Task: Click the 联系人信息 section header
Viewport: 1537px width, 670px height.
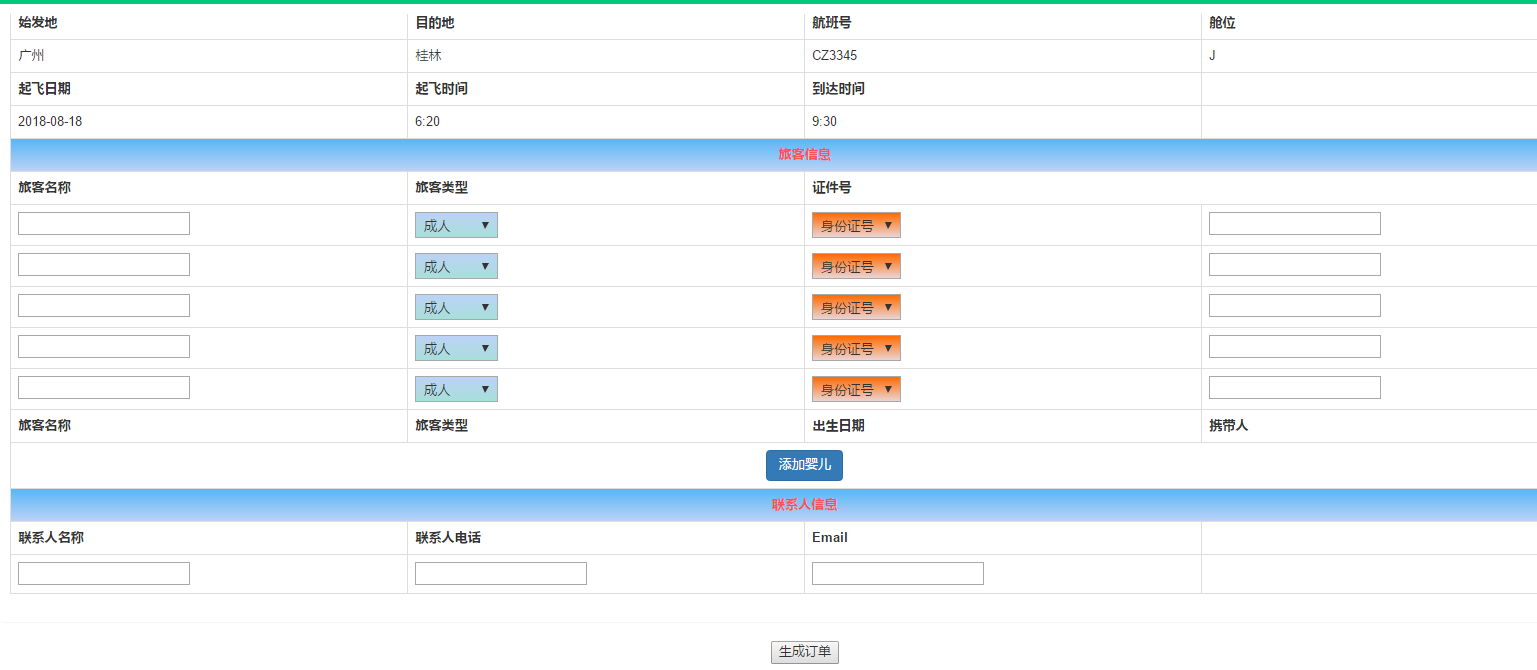Action: [x=804, y=505]
